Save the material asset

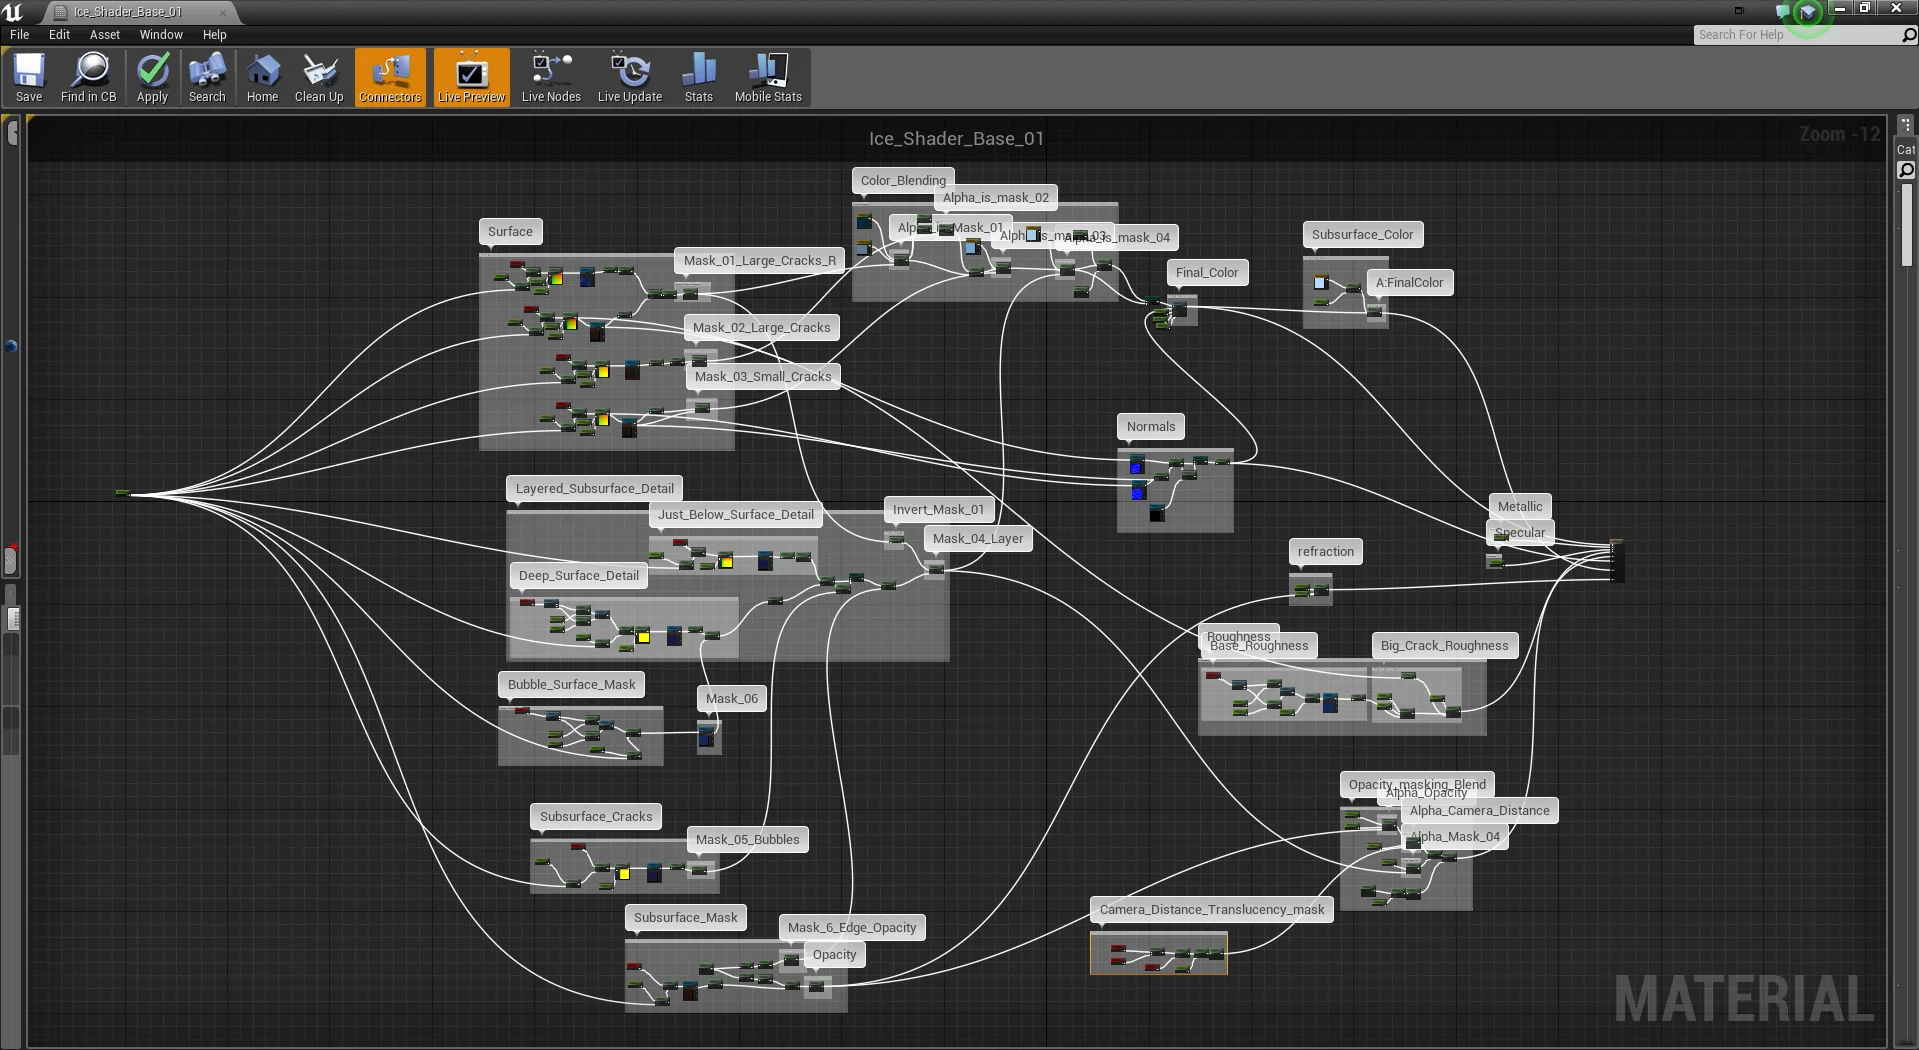pyautogui.click(x=29, y=77)
